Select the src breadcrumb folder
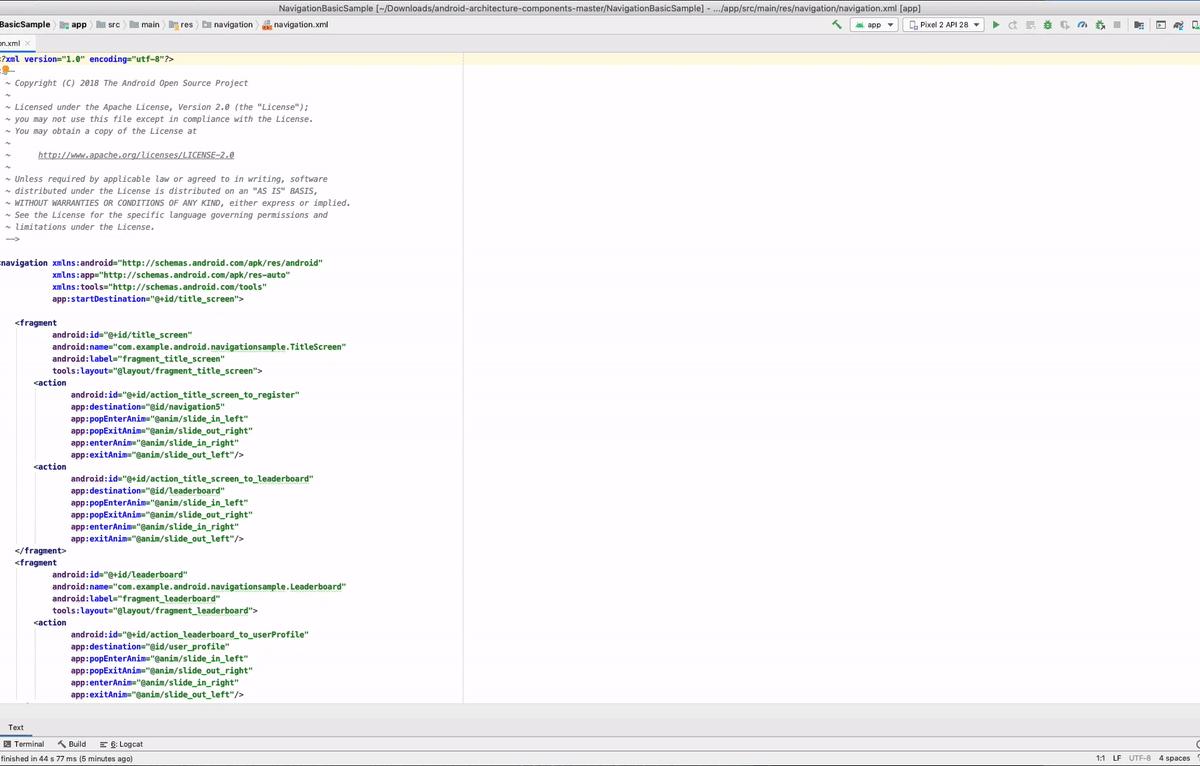 [x=108, y=24]
